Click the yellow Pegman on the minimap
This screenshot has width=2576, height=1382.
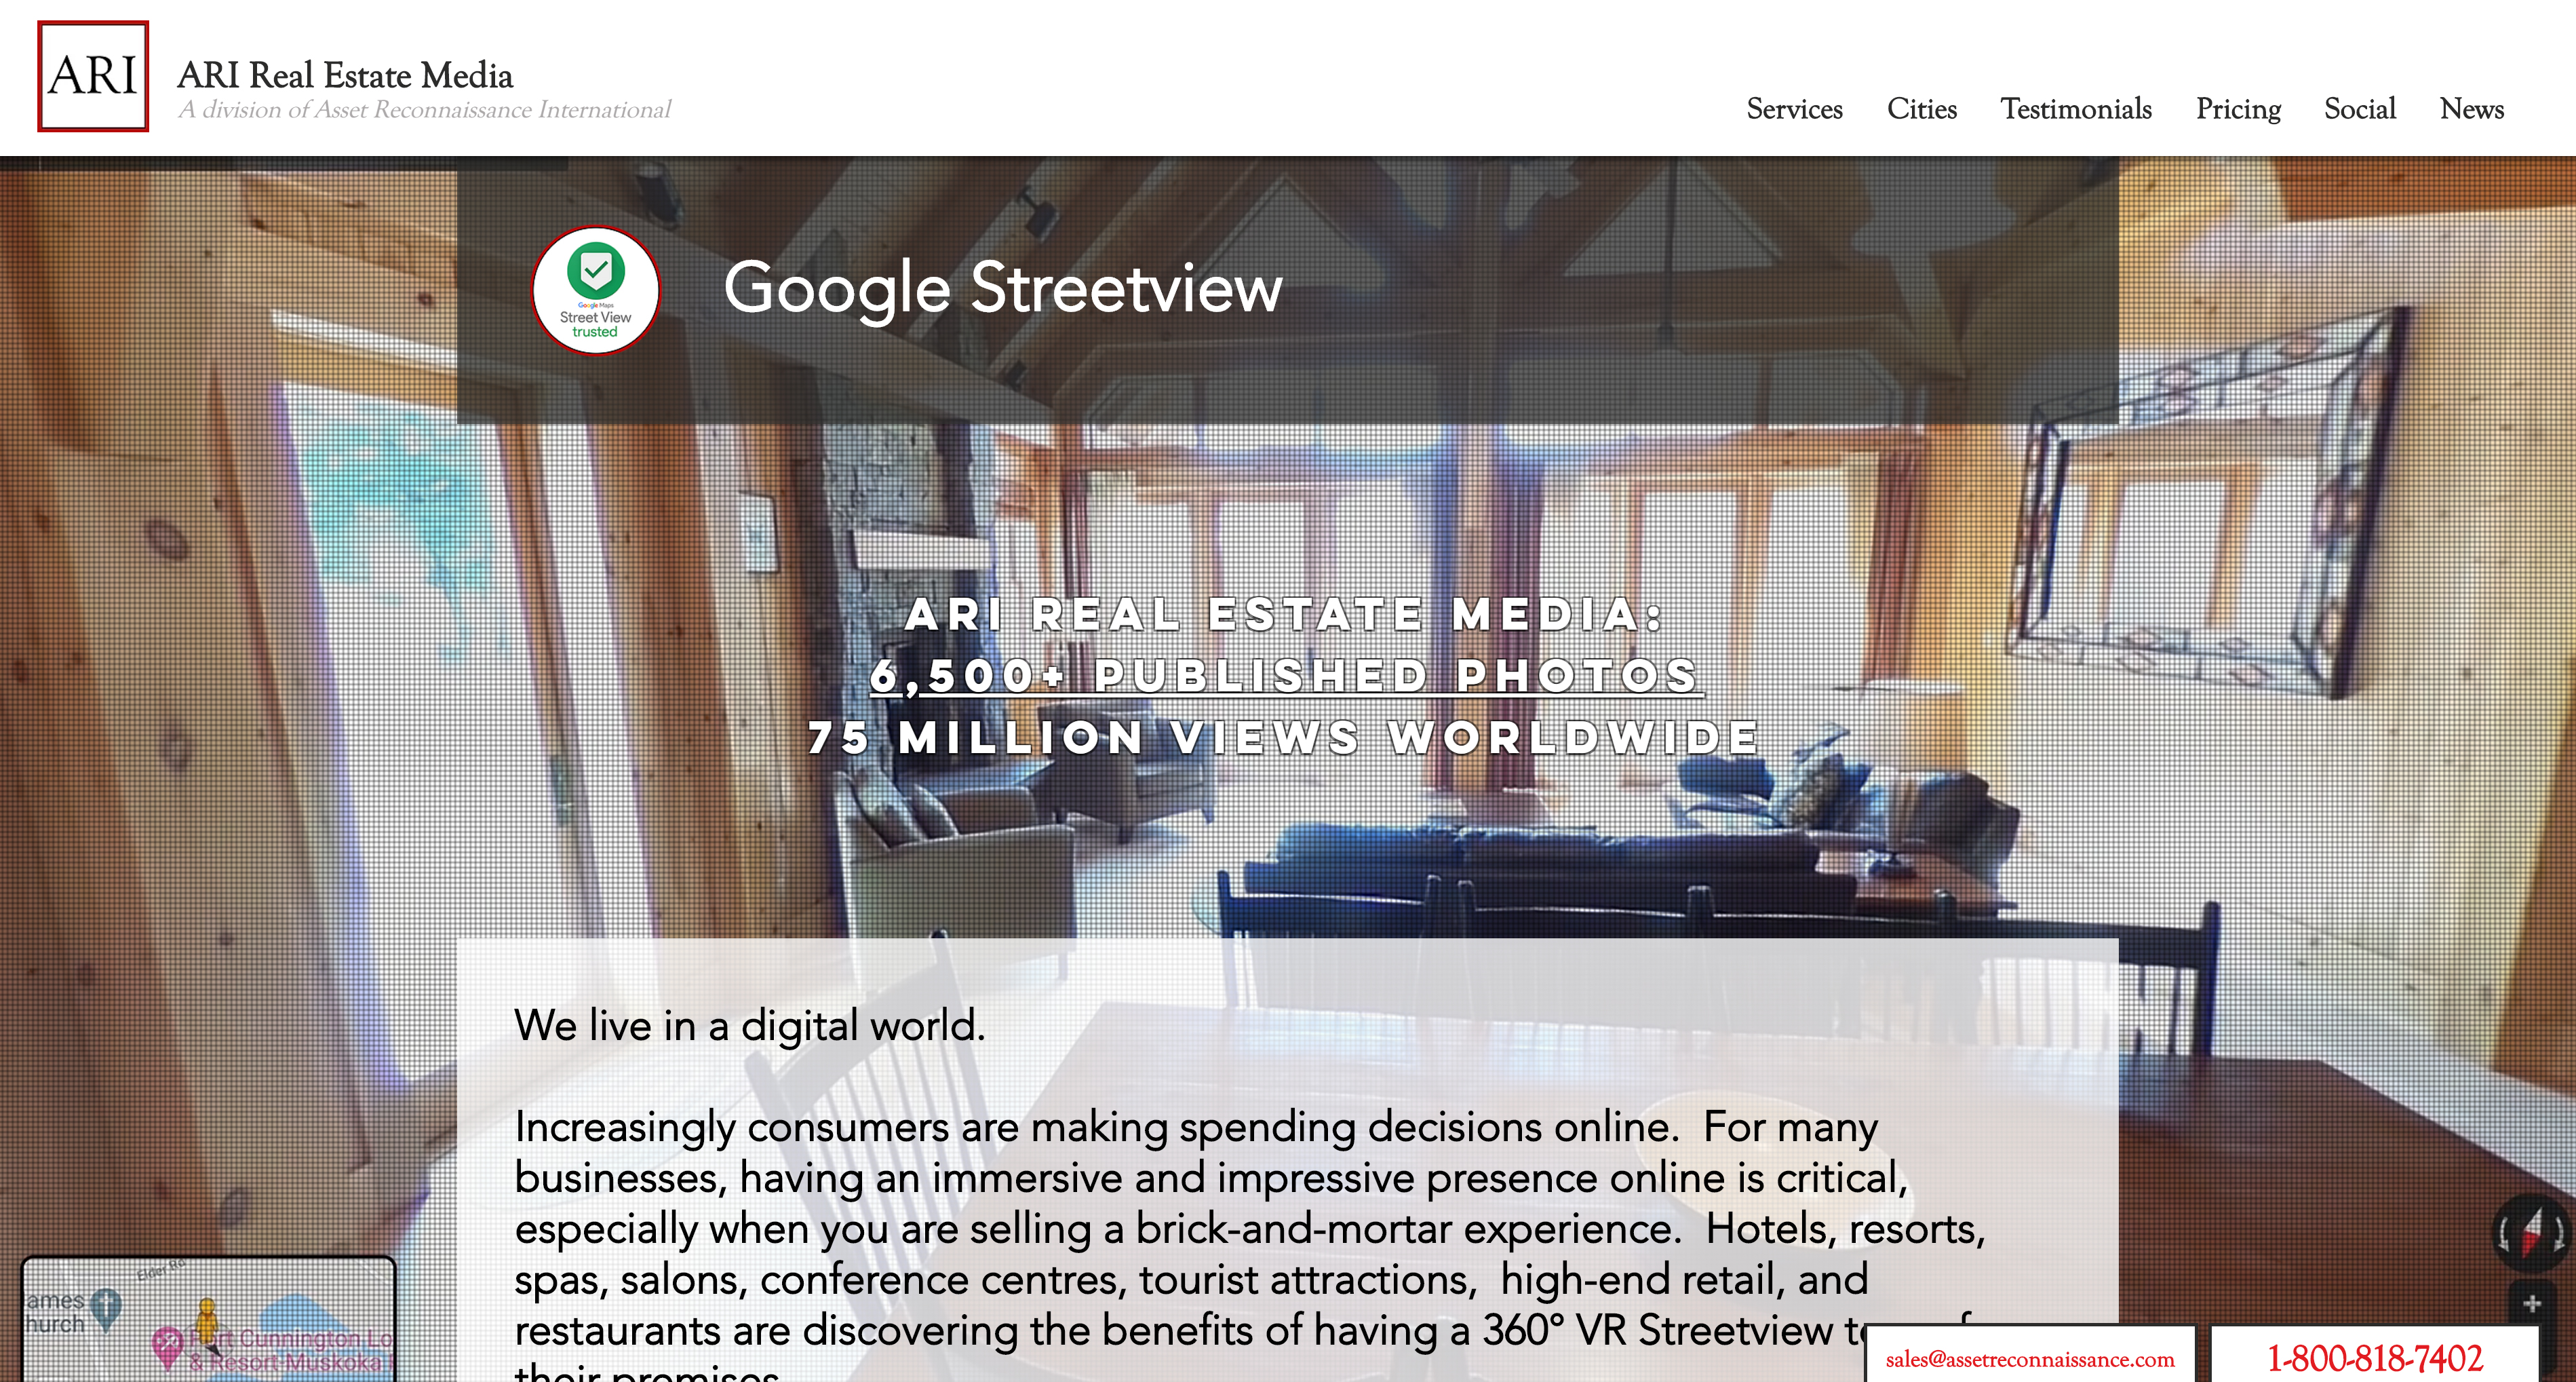point(207,1318)
